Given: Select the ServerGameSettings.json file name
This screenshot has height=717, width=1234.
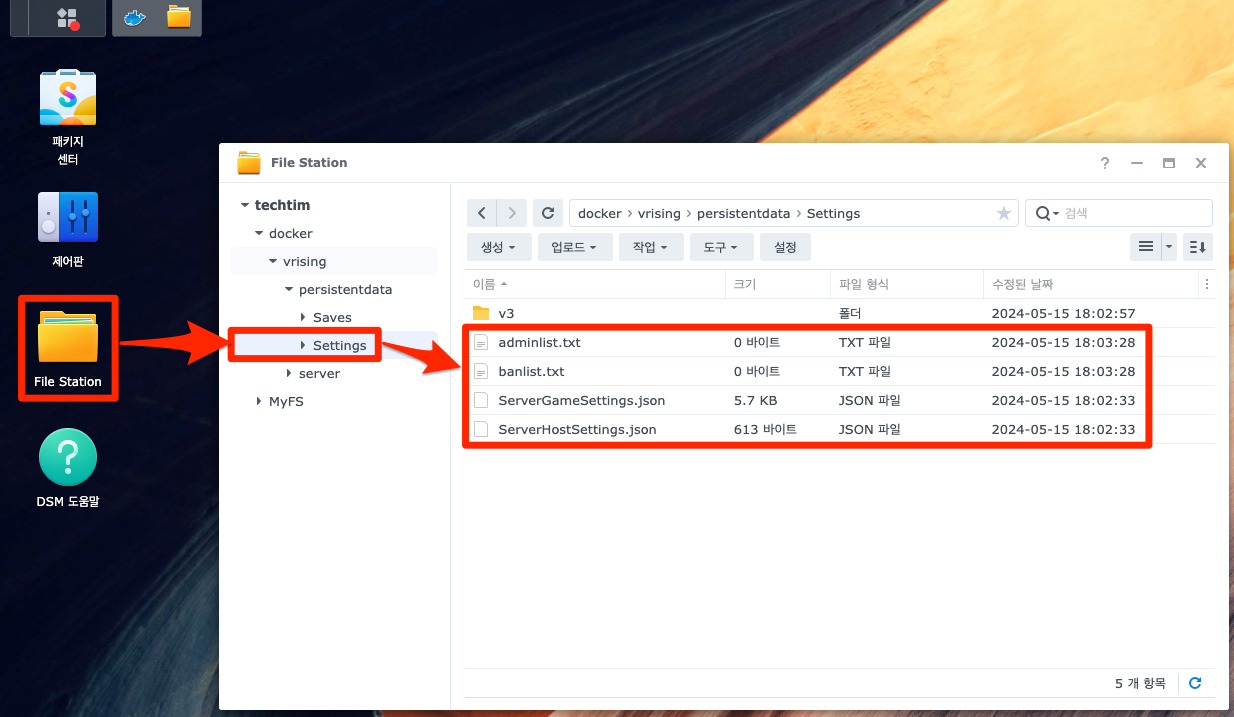Looking at the screenshot, I should [x=582, y=400].
